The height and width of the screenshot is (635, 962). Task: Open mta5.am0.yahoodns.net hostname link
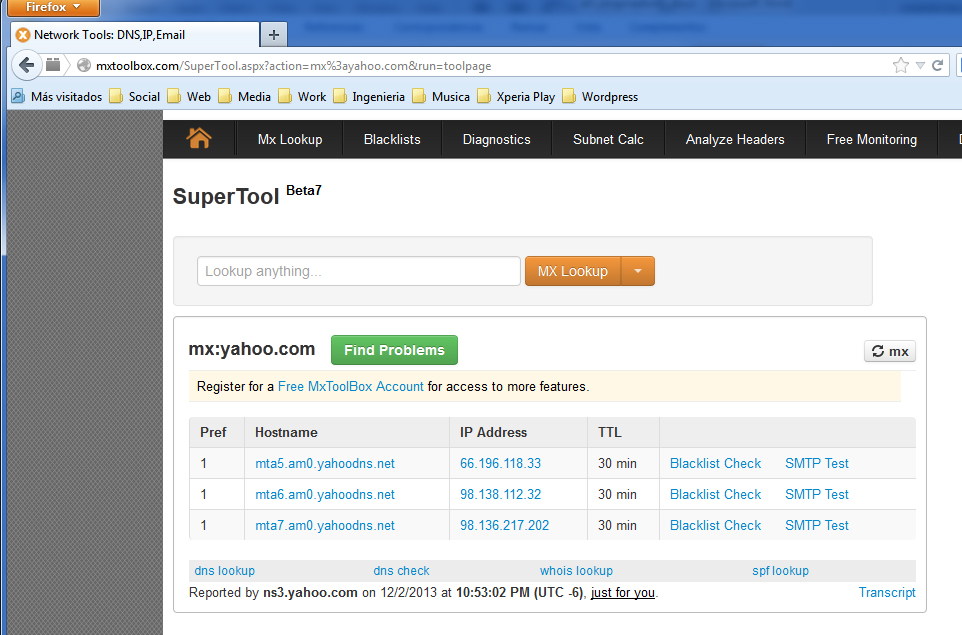pyautogui.click(x=325, y=463)
